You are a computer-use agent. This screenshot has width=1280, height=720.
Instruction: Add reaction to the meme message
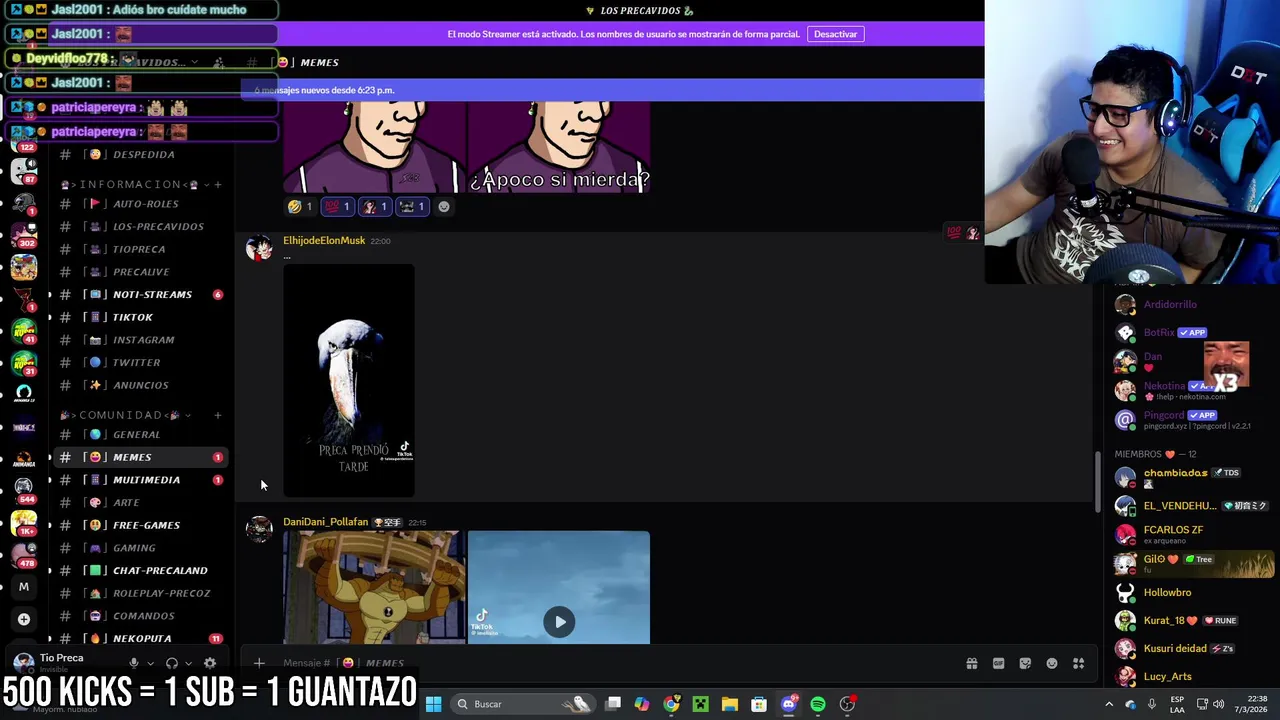pos(444,207)
